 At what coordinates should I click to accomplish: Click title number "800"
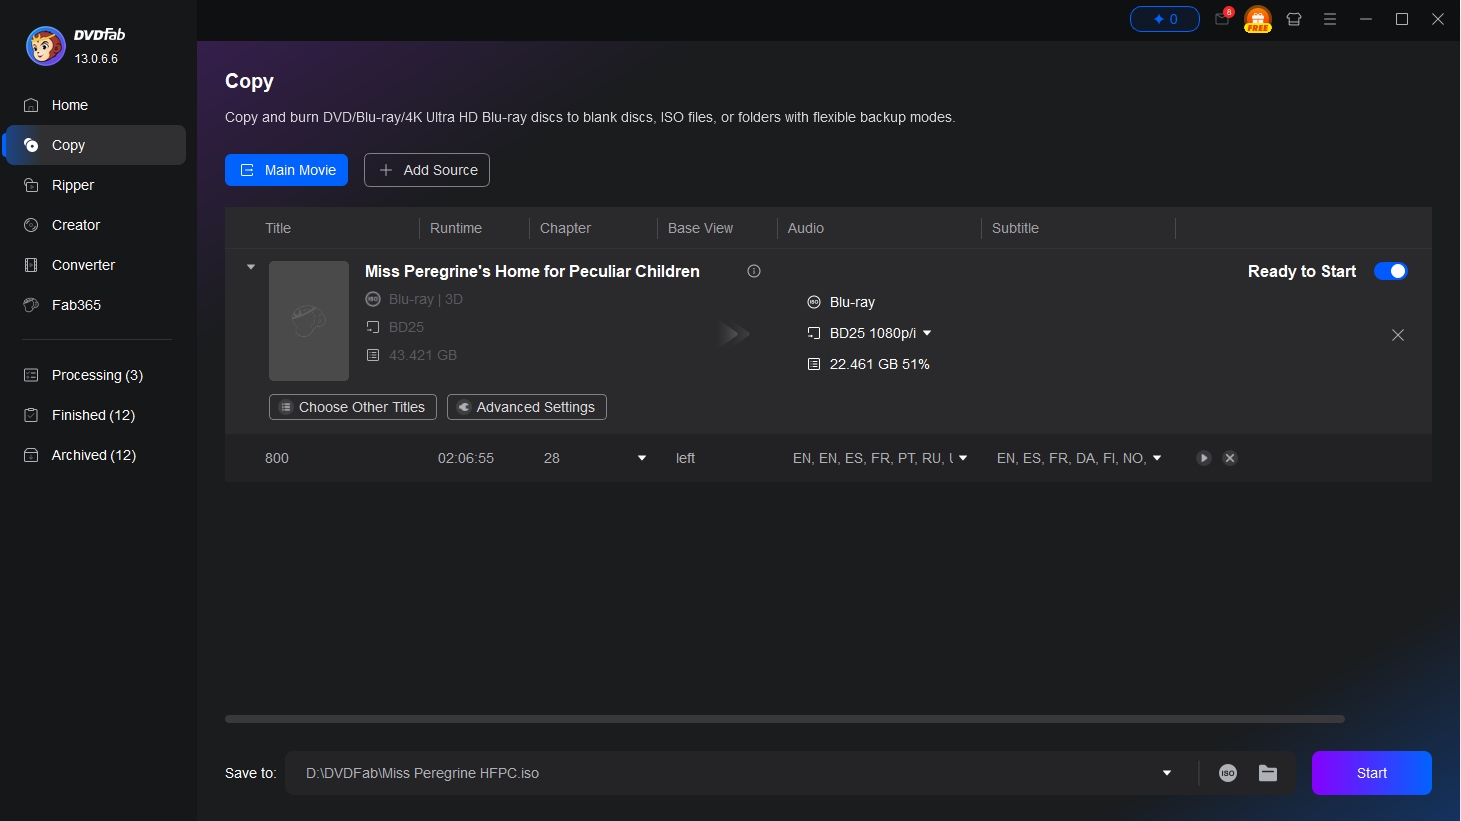277,458
